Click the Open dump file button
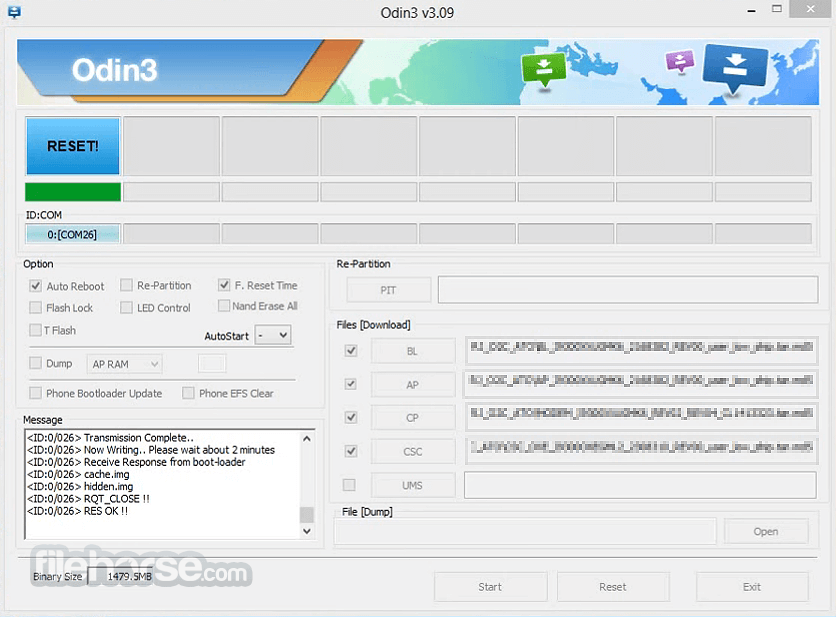 point(766,532)
